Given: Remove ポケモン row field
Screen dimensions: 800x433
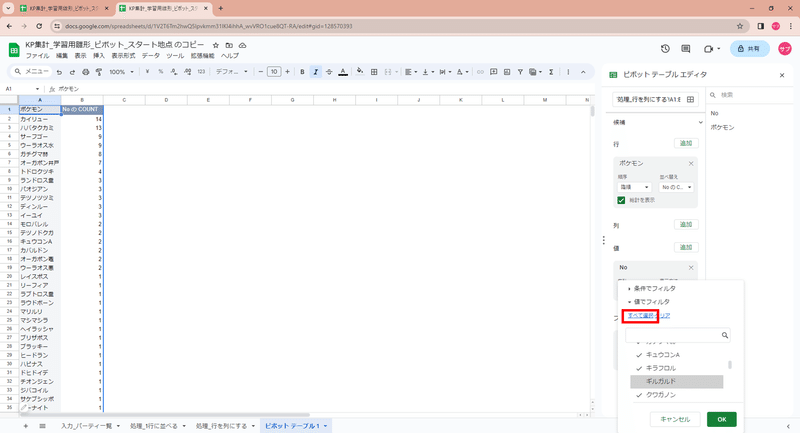Looking at the screenshot, I should coord(691,163).
